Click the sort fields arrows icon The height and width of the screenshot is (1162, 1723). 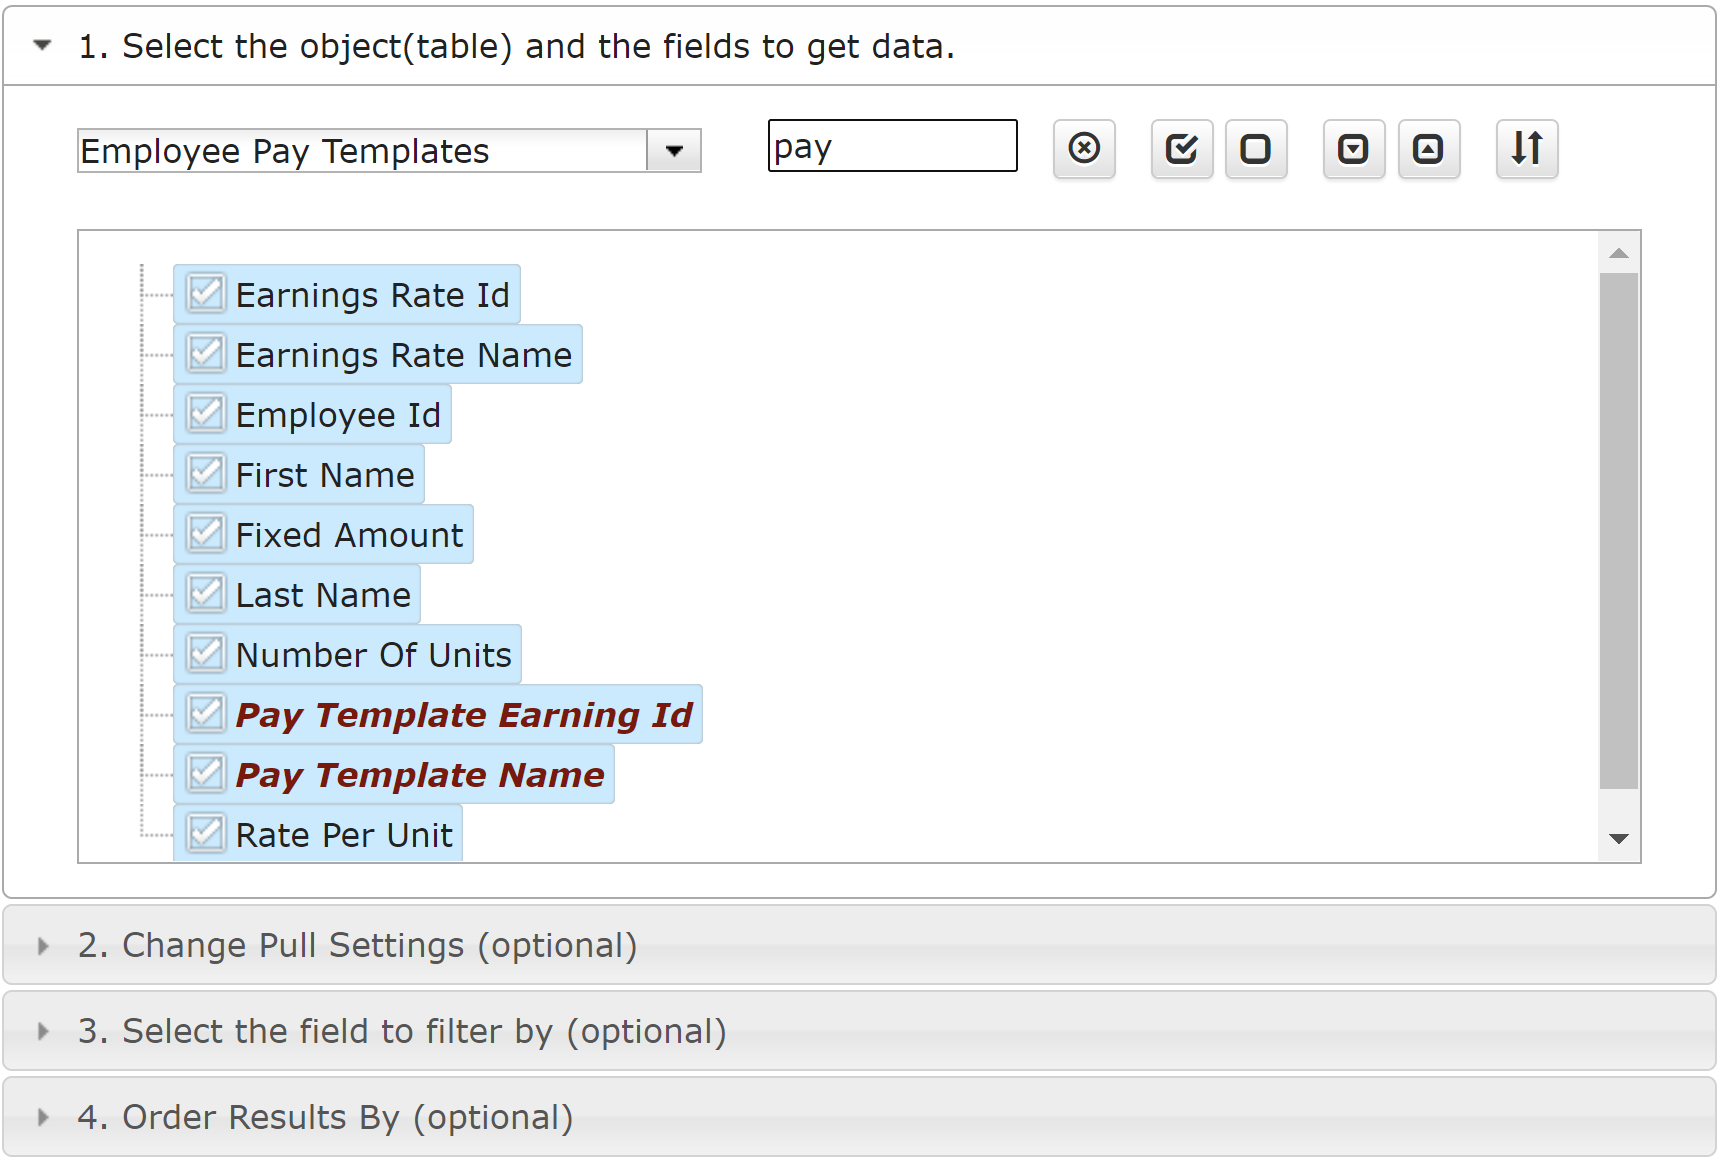pyautogui.click(x=1526, y=149)
